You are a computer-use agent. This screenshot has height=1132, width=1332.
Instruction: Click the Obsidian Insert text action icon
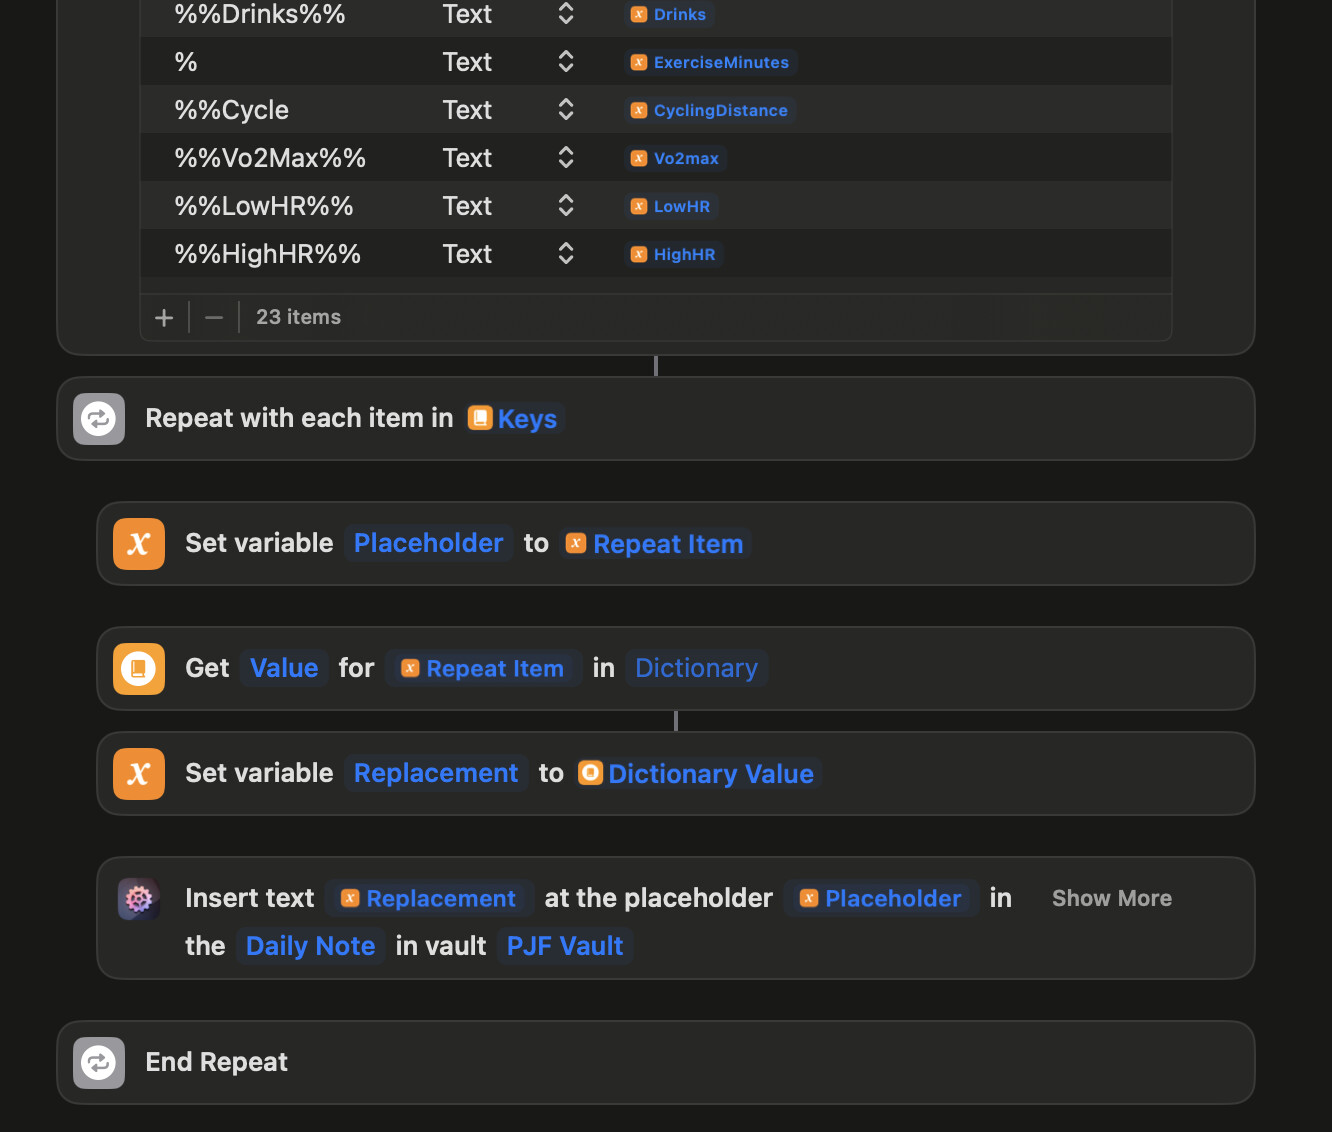point(139,898)
